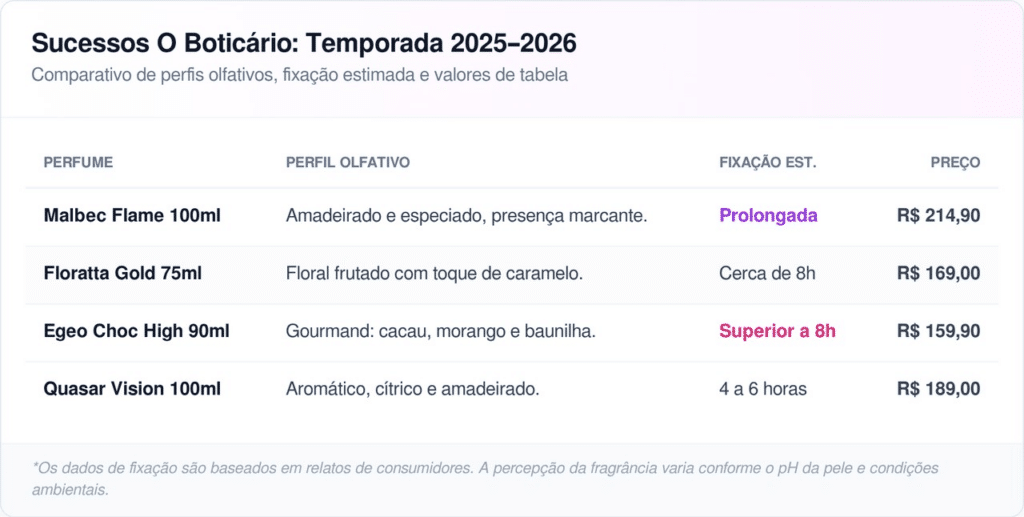Click the purple Prolongada fixation label
1024x517 pixels.
768,215
